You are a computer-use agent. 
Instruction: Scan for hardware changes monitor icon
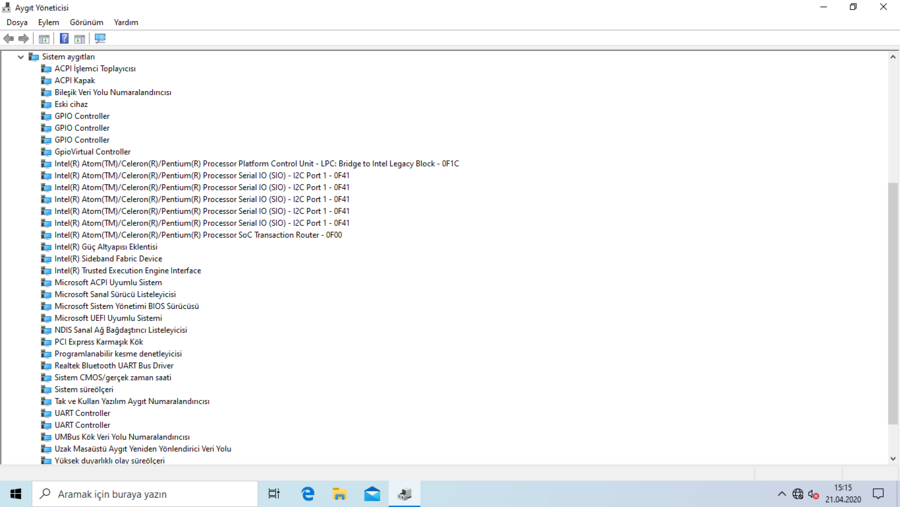coord(100,38)
